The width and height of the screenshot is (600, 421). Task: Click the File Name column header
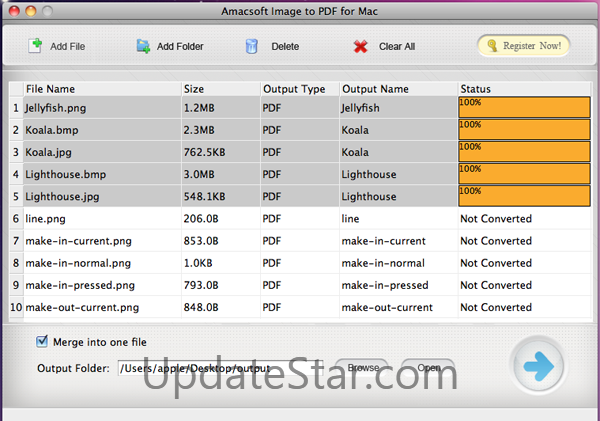[x=102, y=89]
